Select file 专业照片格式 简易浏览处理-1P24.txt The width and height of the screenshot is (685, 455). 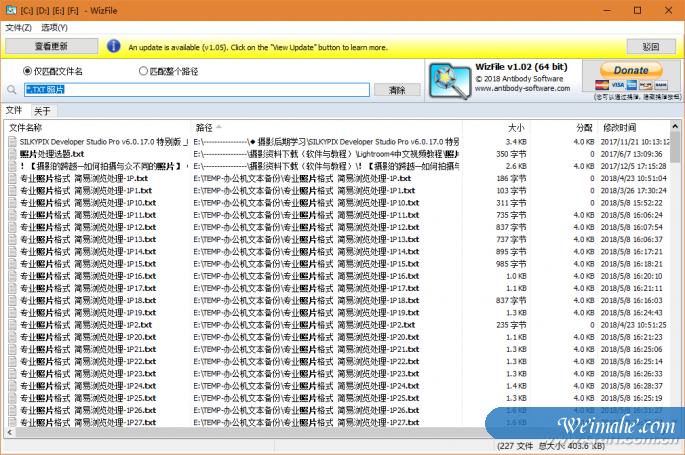[x=88, y=386]
